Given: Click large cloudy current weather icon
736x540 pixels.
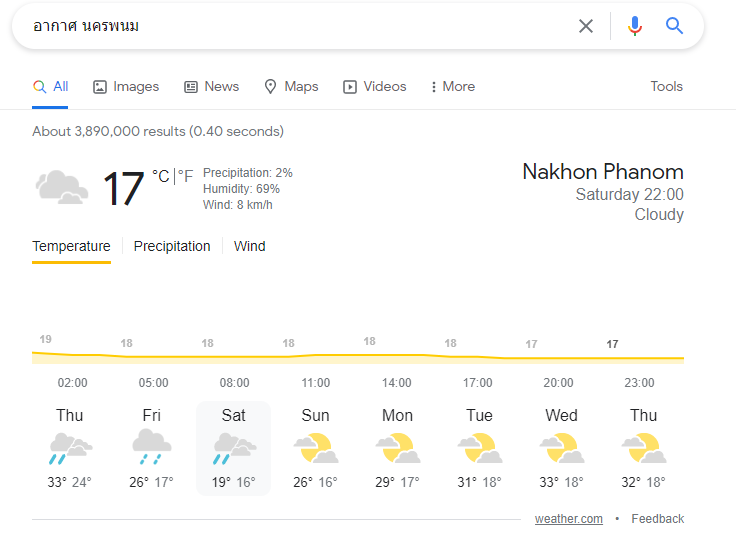Looking at the screenshot, I should 61,187.
